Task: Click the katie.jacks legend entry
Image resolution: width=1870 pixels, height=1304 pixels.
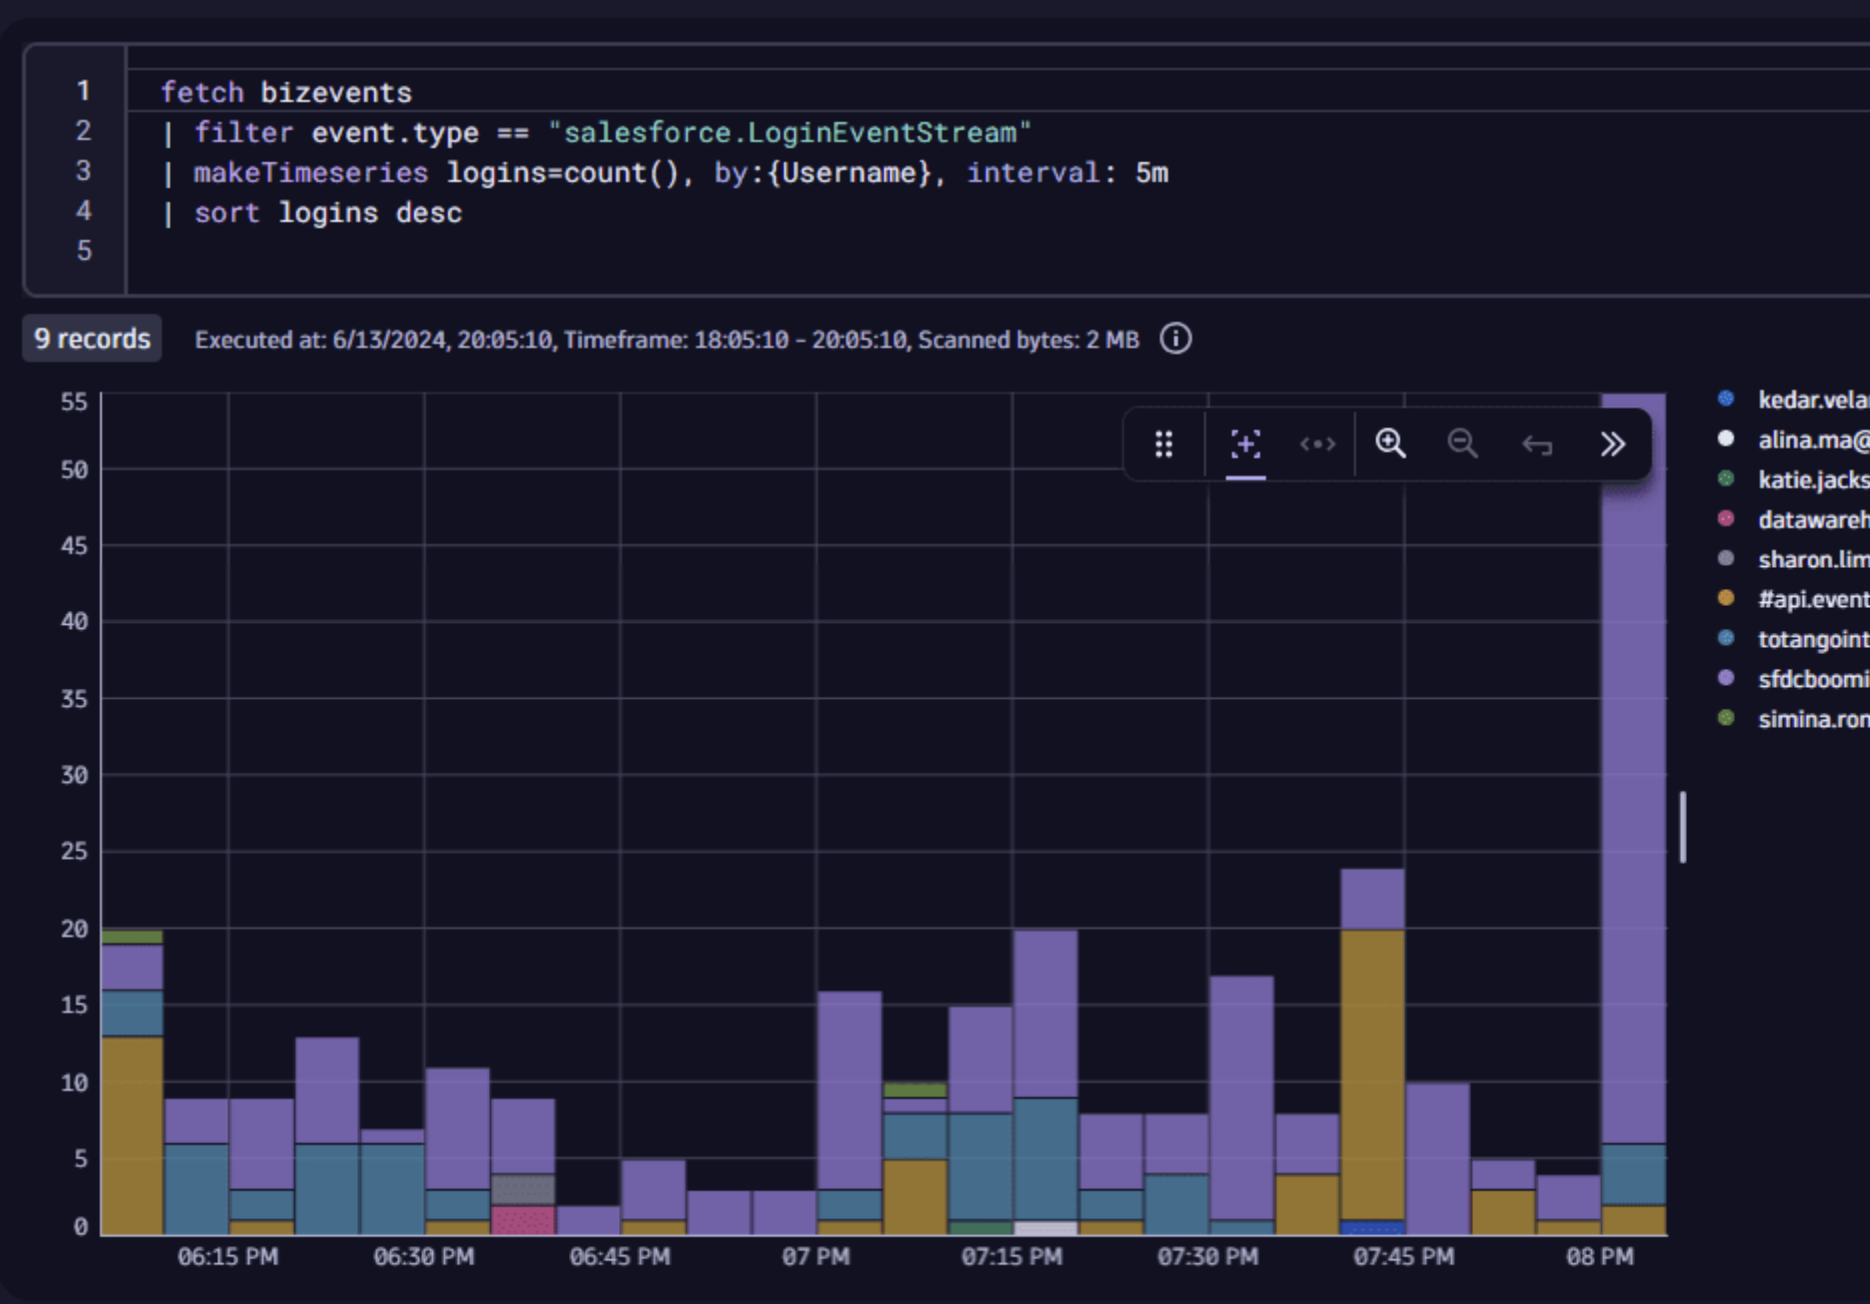Action: [1811, 480]
